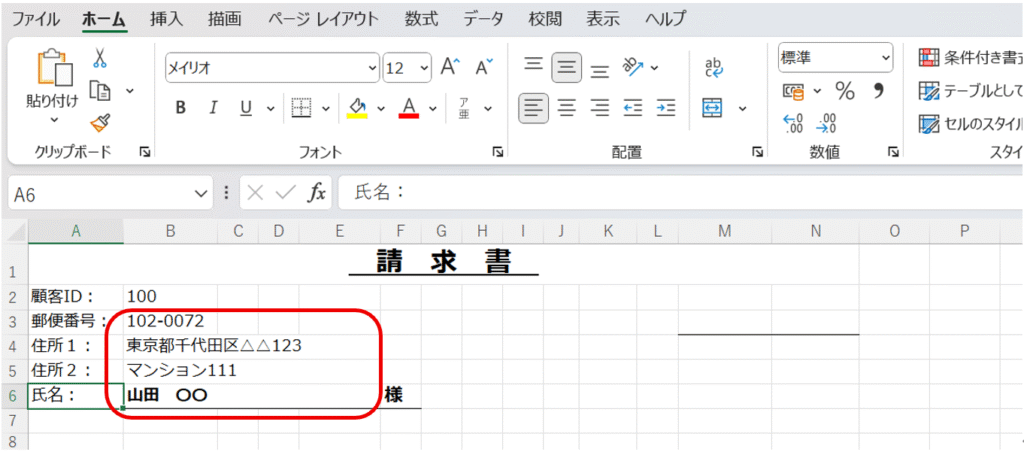Open the font name メイリオ dropdown
1024x452 pixels.
pos(372,67)
